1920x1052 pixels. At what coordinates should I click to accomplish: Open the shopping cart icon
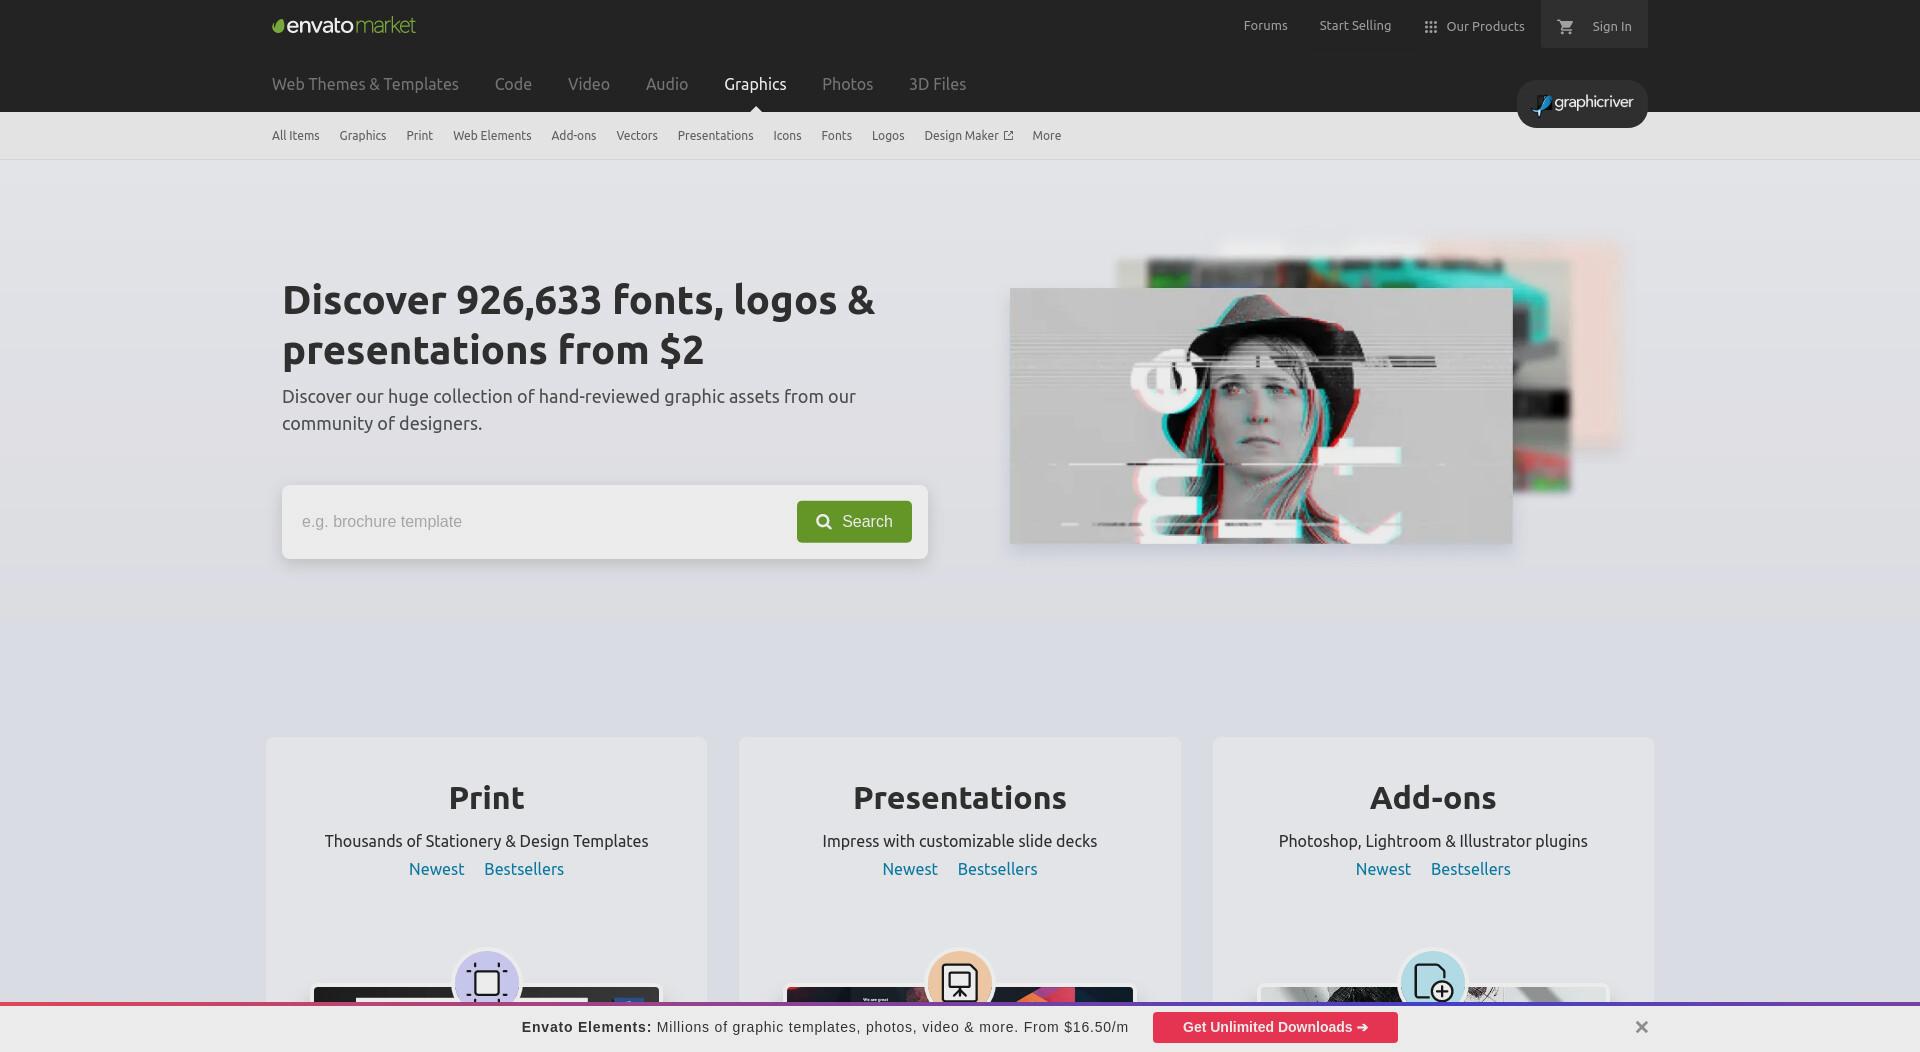pos(1566,27)
